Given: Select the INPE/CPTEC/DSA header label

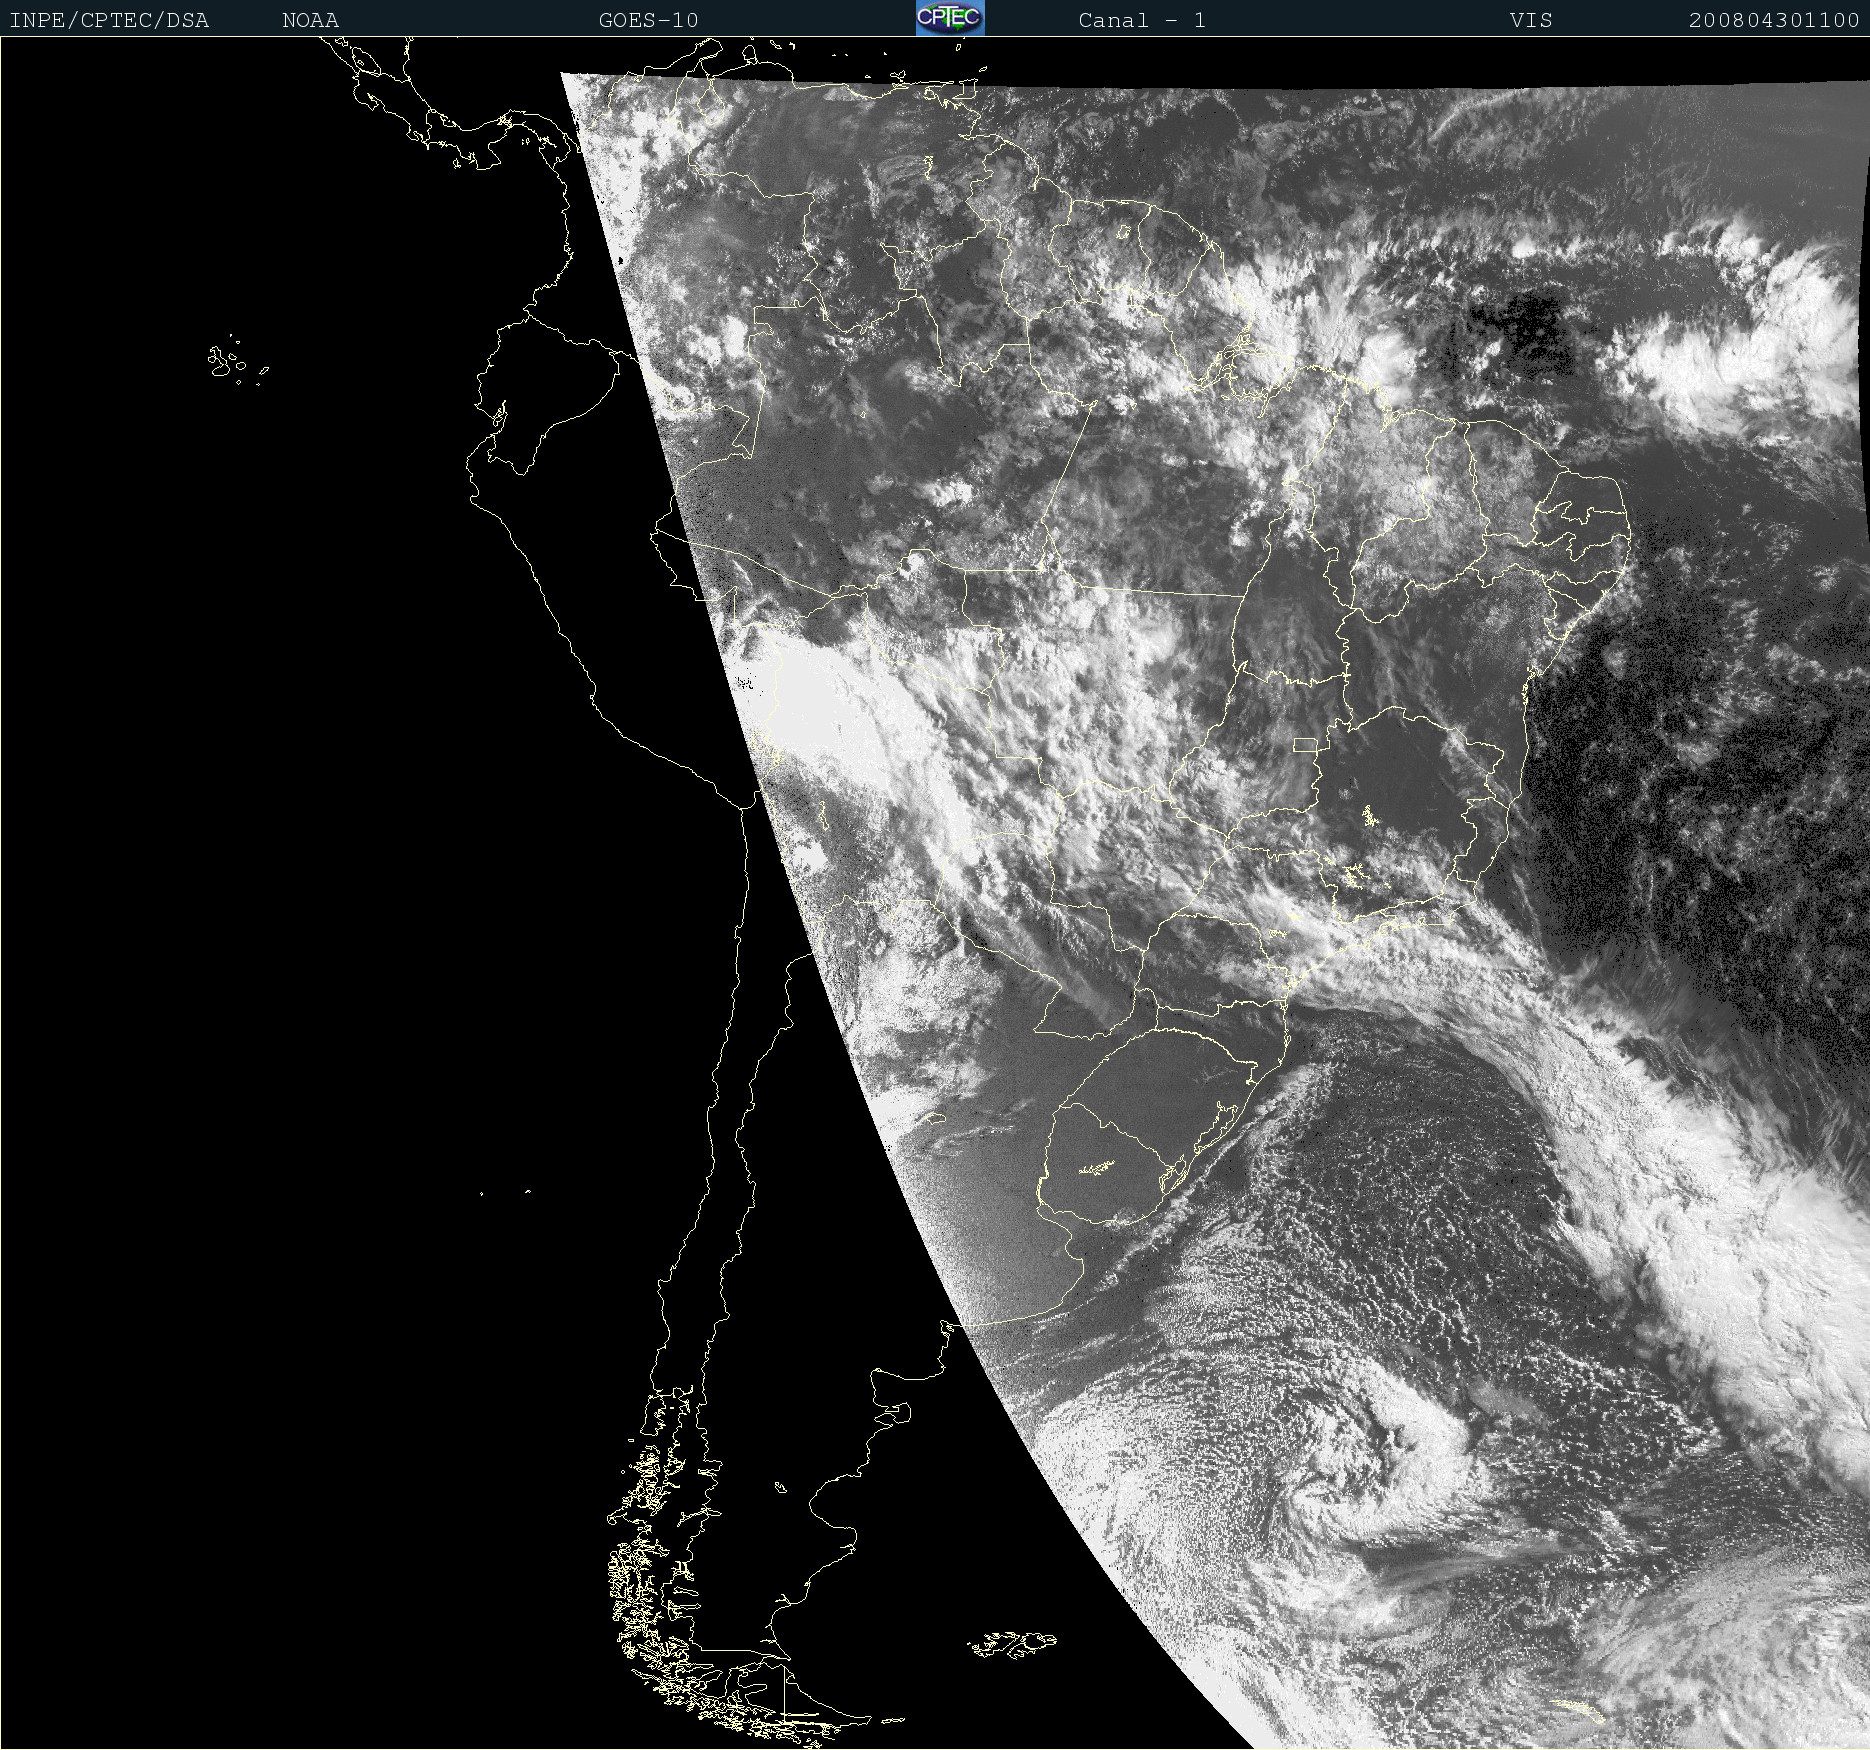Looking at the screenshot, I should click(109, 20).
